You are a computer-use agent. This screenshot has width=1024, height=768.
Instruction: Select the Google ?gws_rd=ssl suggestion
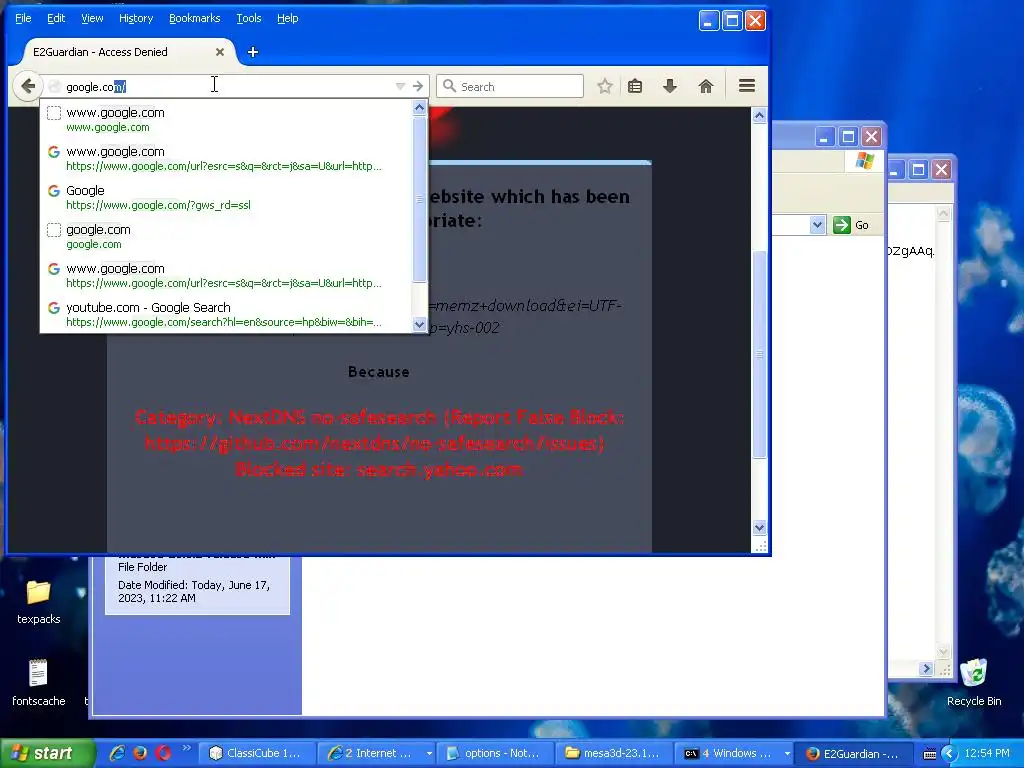[x=225, y=197]
